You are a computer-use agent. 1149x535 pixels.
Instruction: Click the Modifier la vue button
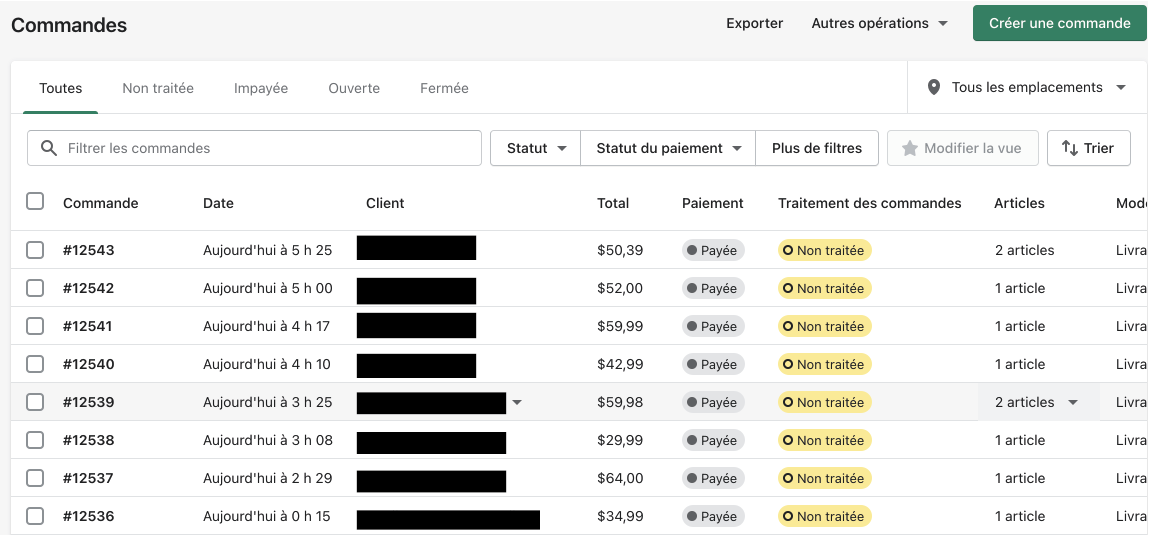[963, 148]
